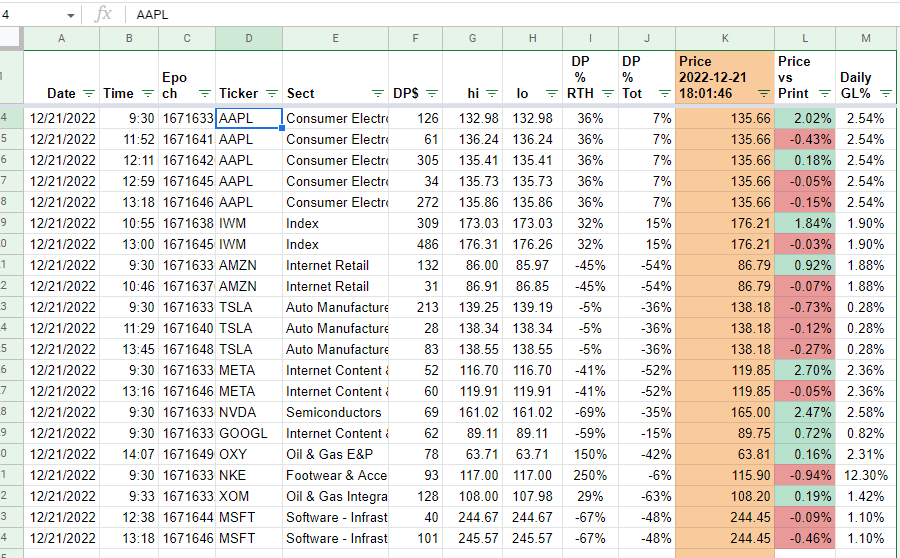Open the DP$ column filter
The height and width of the screenshot is (558, 900).
pos(432,94)
